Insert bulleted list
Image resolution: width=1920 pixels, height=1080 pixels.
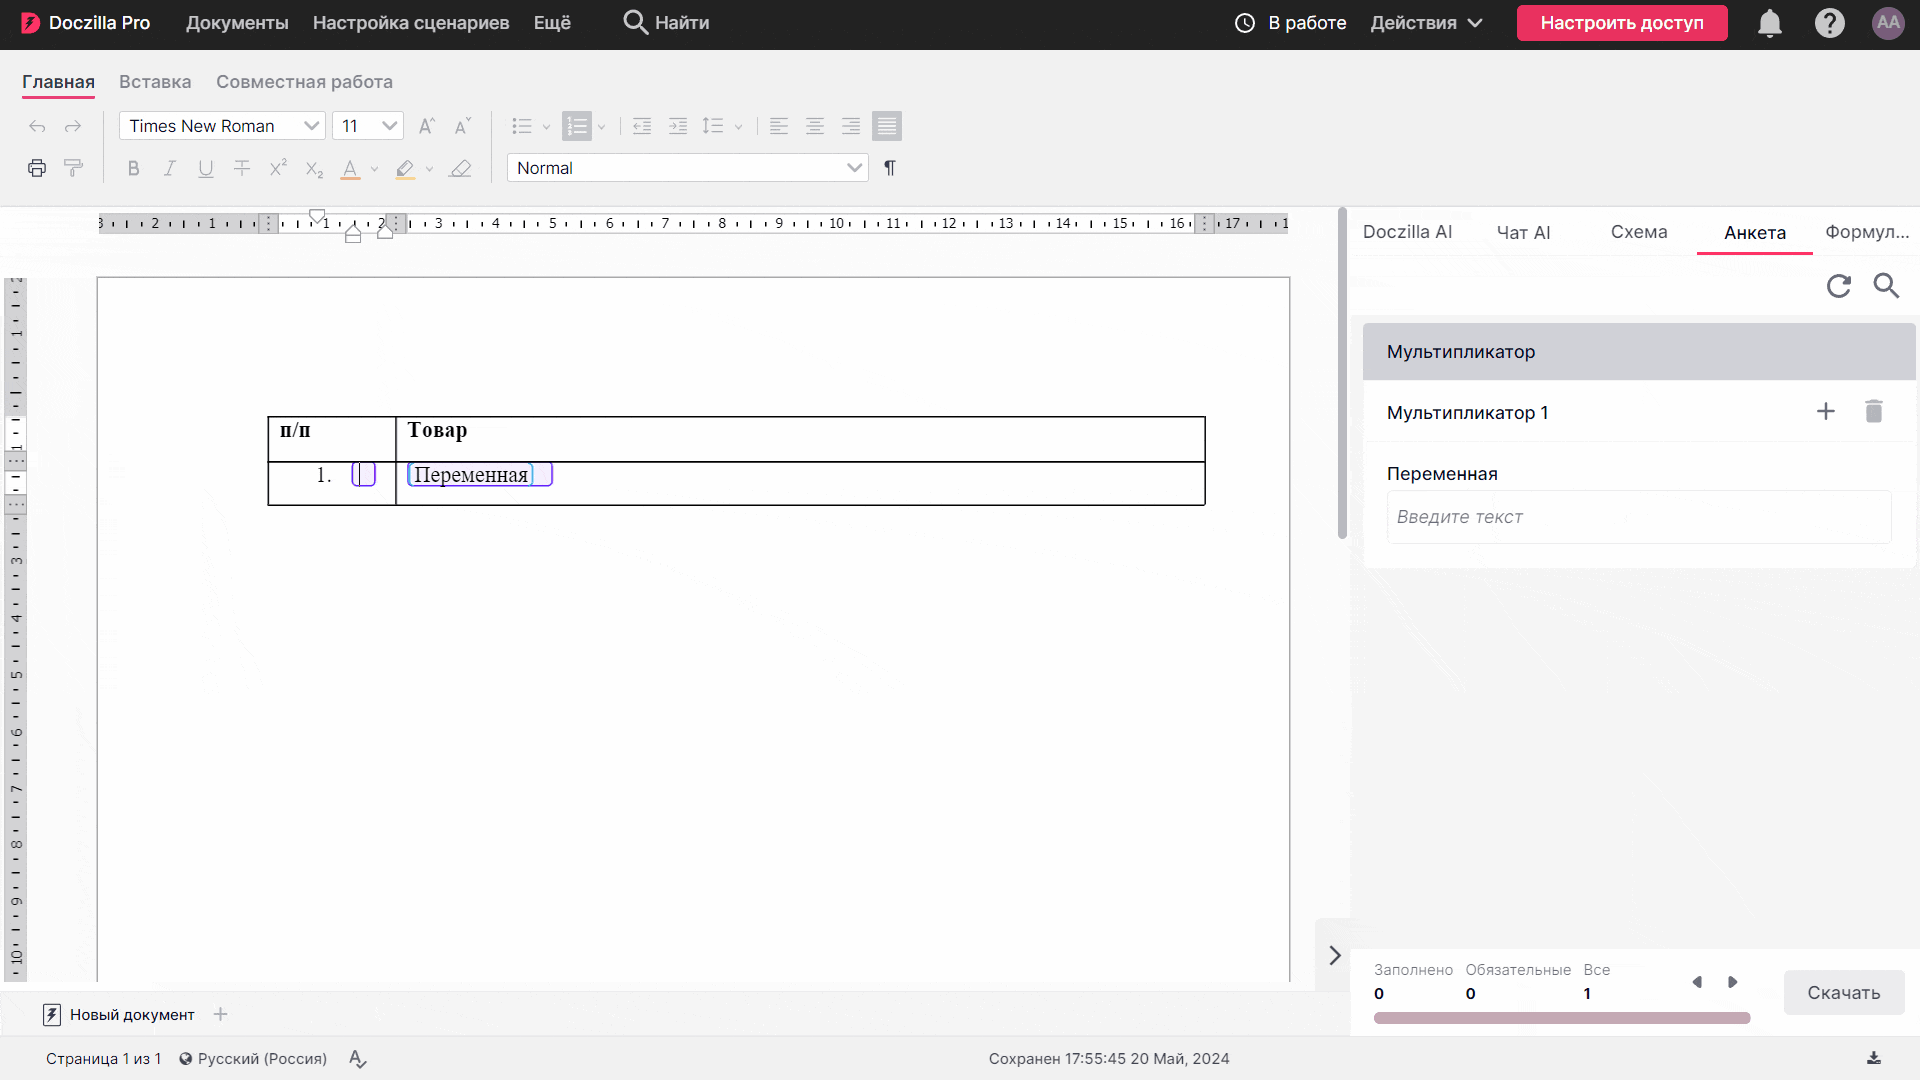[x=522, y=126]
